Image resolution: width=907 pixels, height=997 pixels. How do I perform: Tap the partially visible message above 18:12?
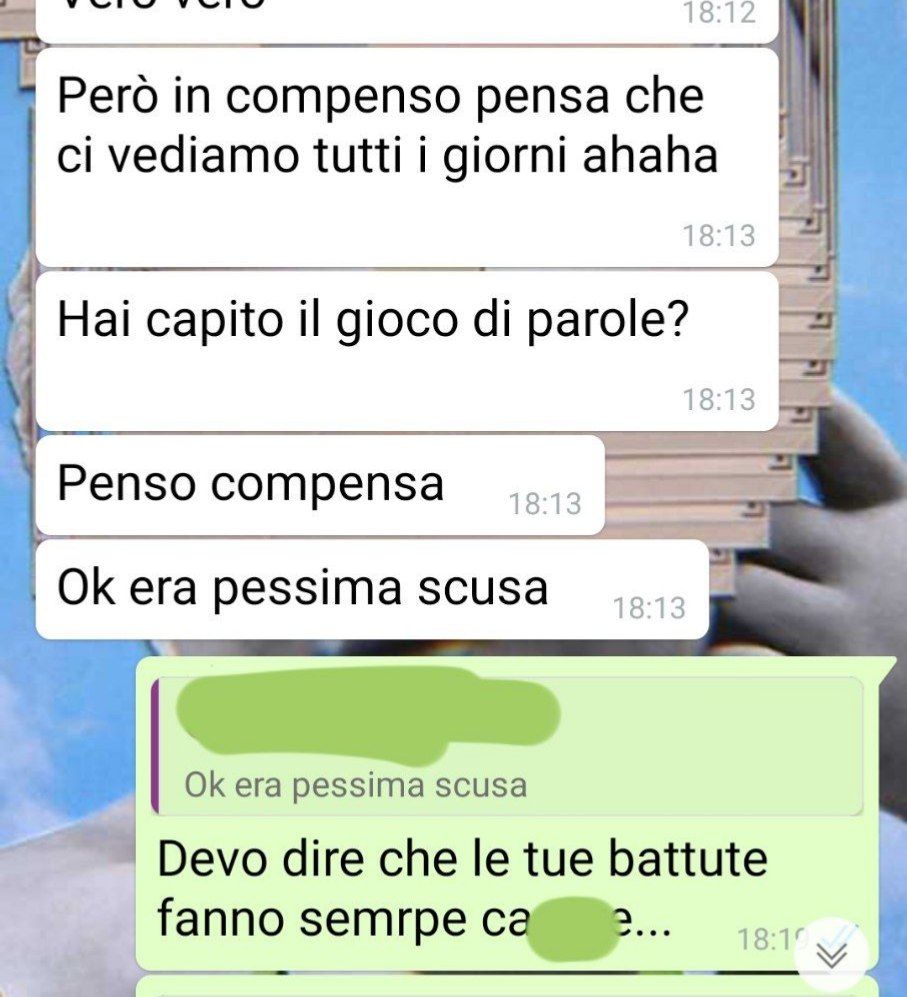[x=407, y=20]
